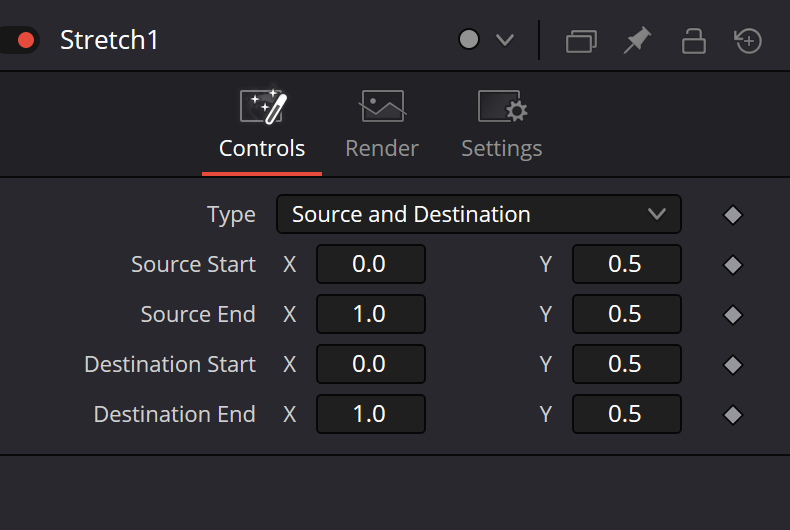Click the Destination End label

[175, 414]
